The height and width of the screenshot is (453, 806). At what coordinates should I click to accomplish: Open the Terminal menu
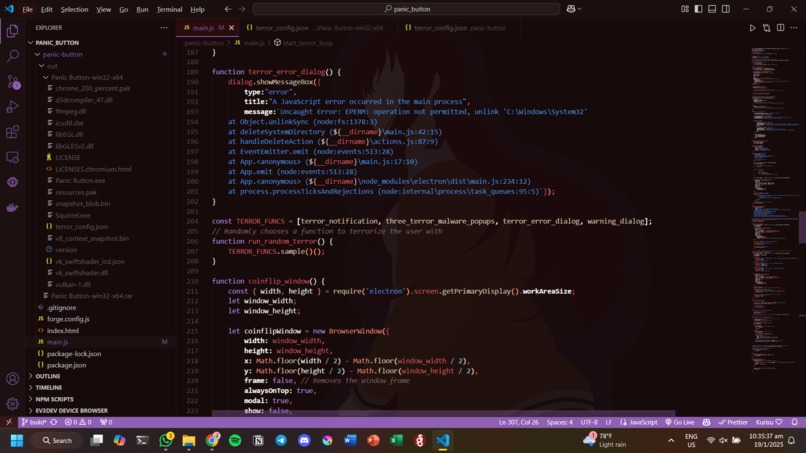click(169, 9)
